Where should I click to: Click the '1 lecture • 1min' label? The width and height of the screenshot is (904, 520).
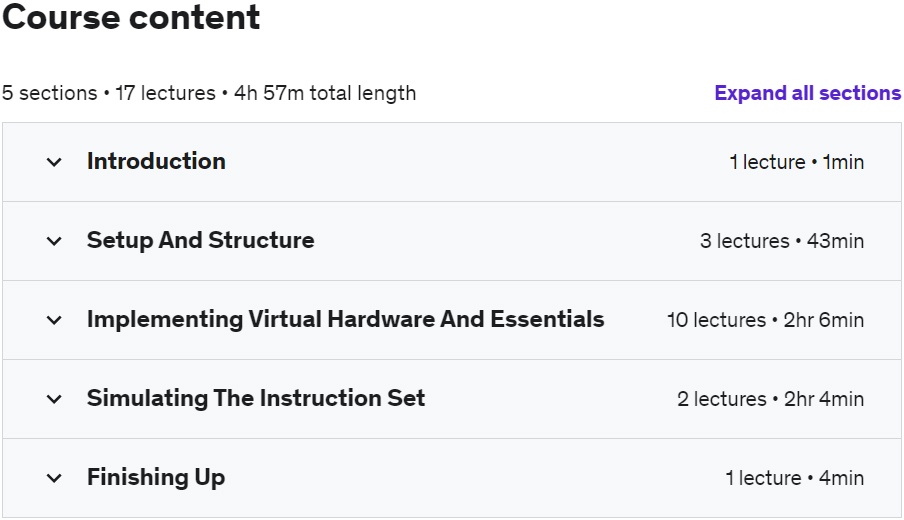point(797,162)
